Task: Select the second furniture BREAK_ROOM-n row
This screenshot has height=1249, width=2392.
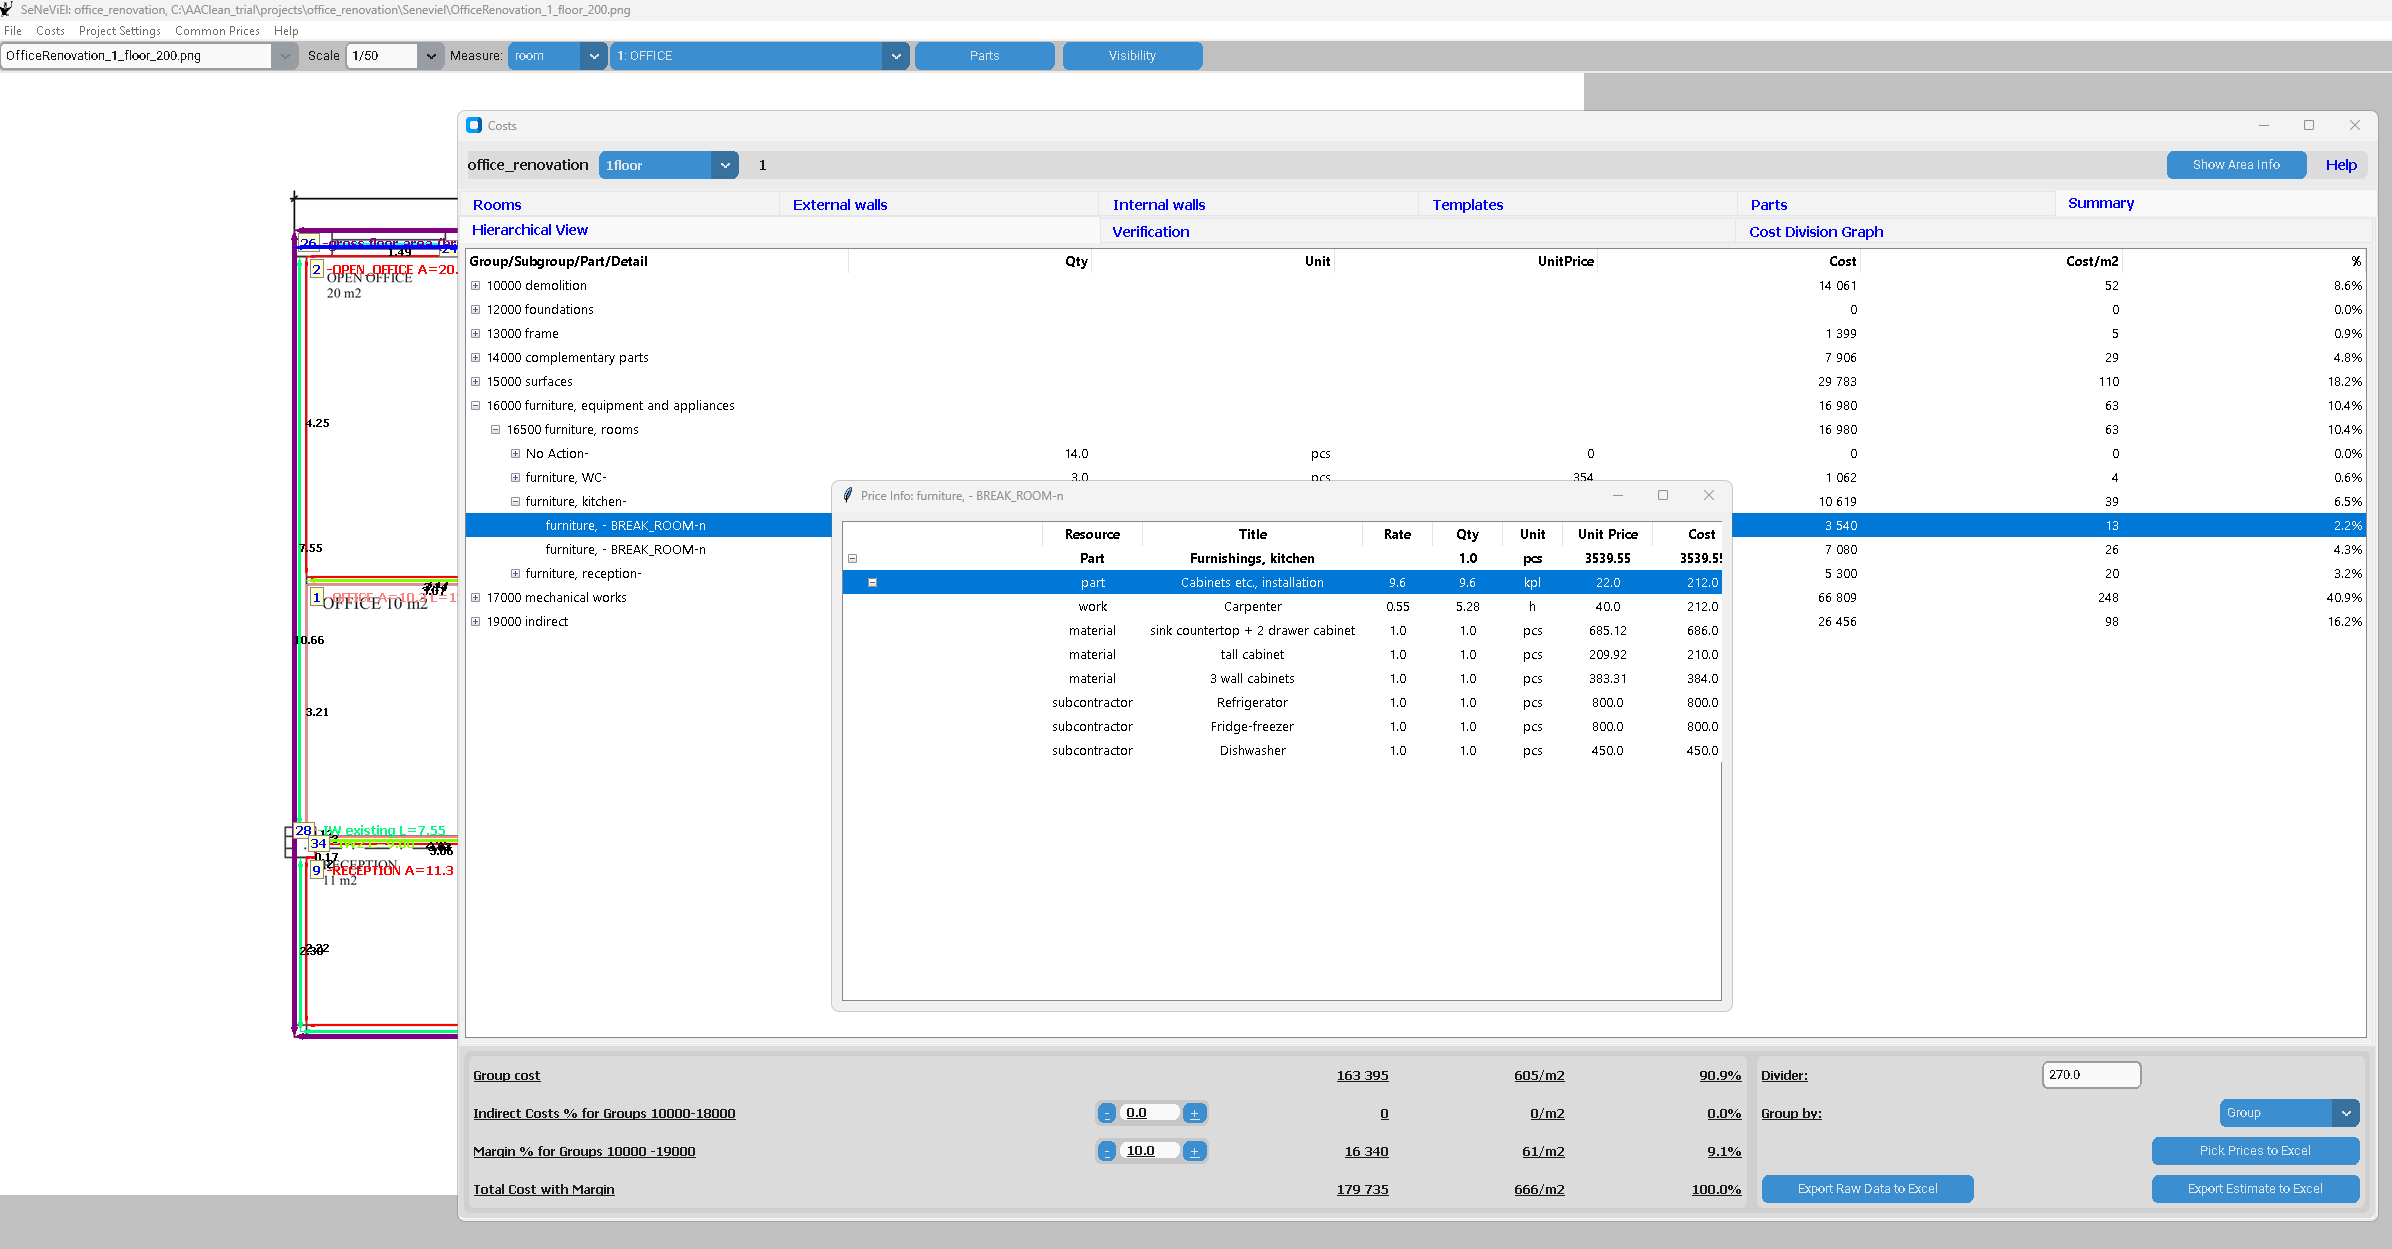Action: (625, 550)
